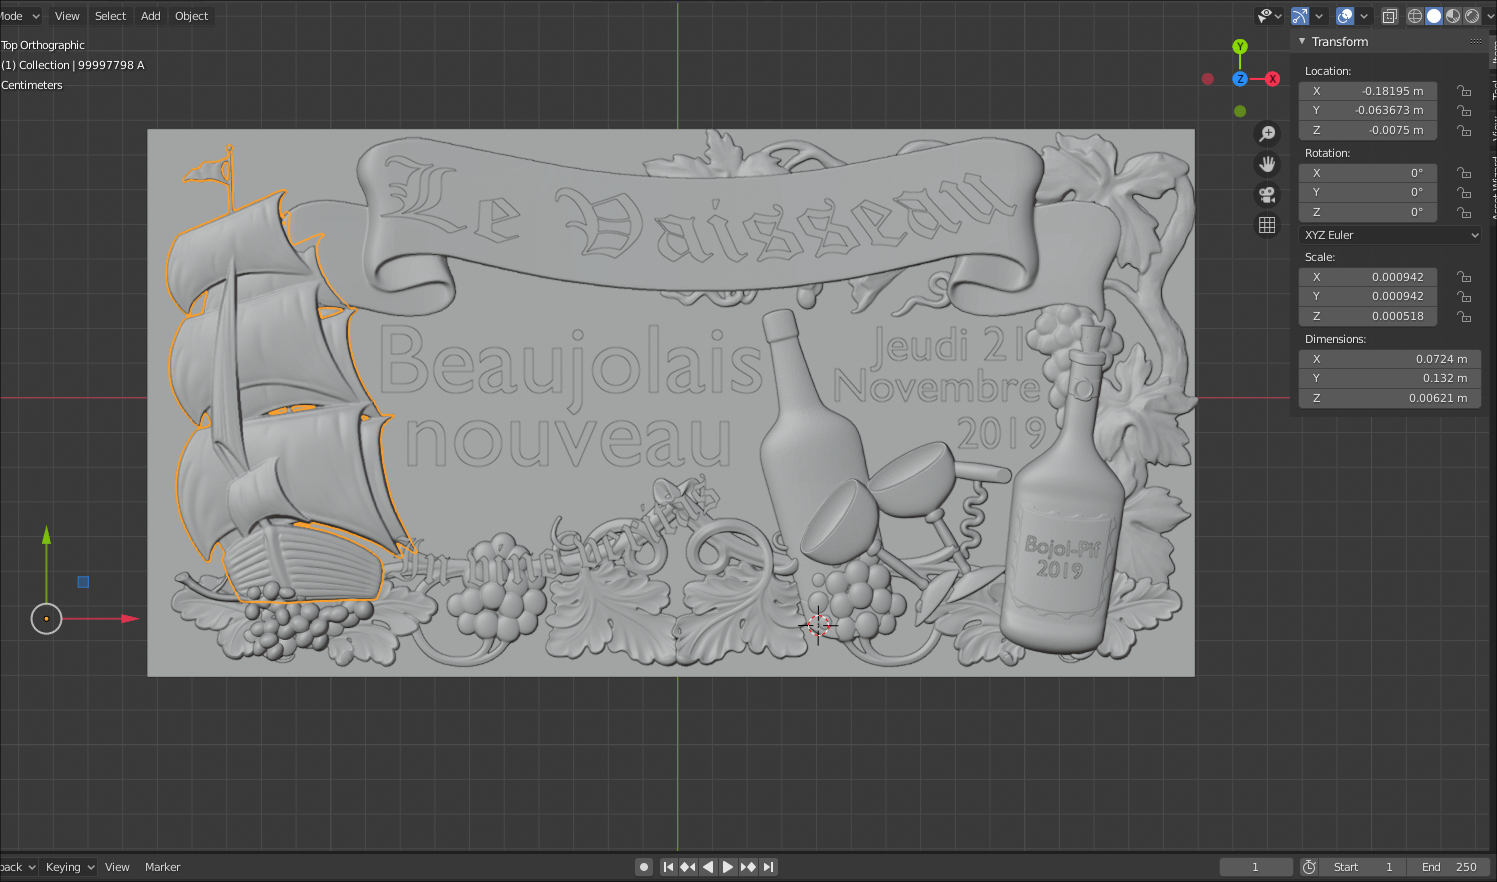Play the animation forward
1497x882 pixels.
tap(728, 867)
